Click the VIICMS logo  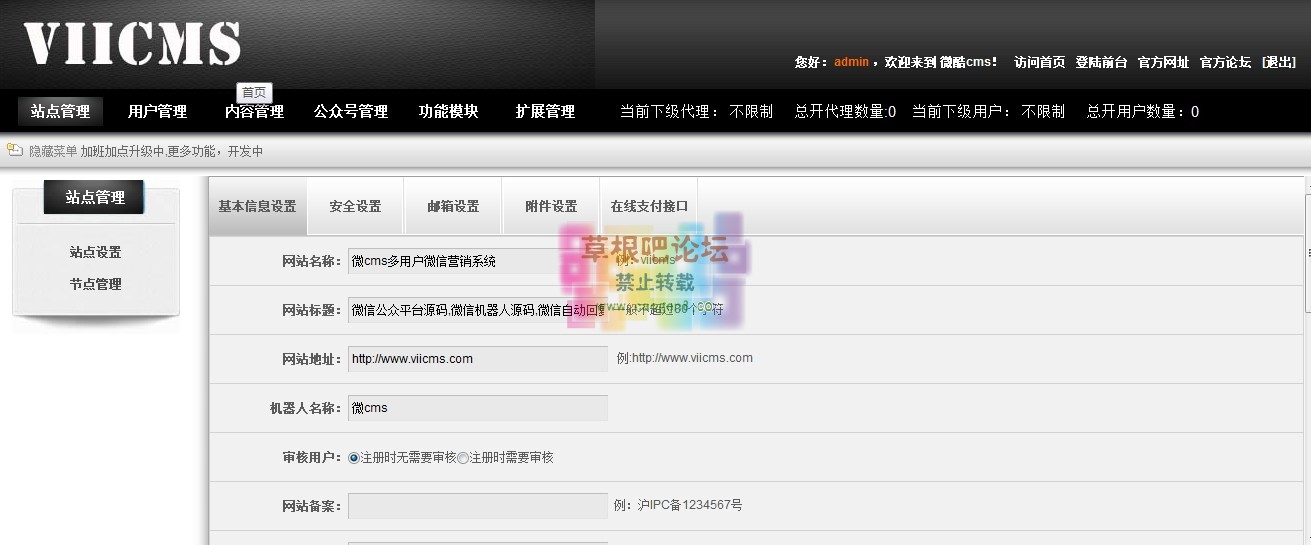coord(132,45)
